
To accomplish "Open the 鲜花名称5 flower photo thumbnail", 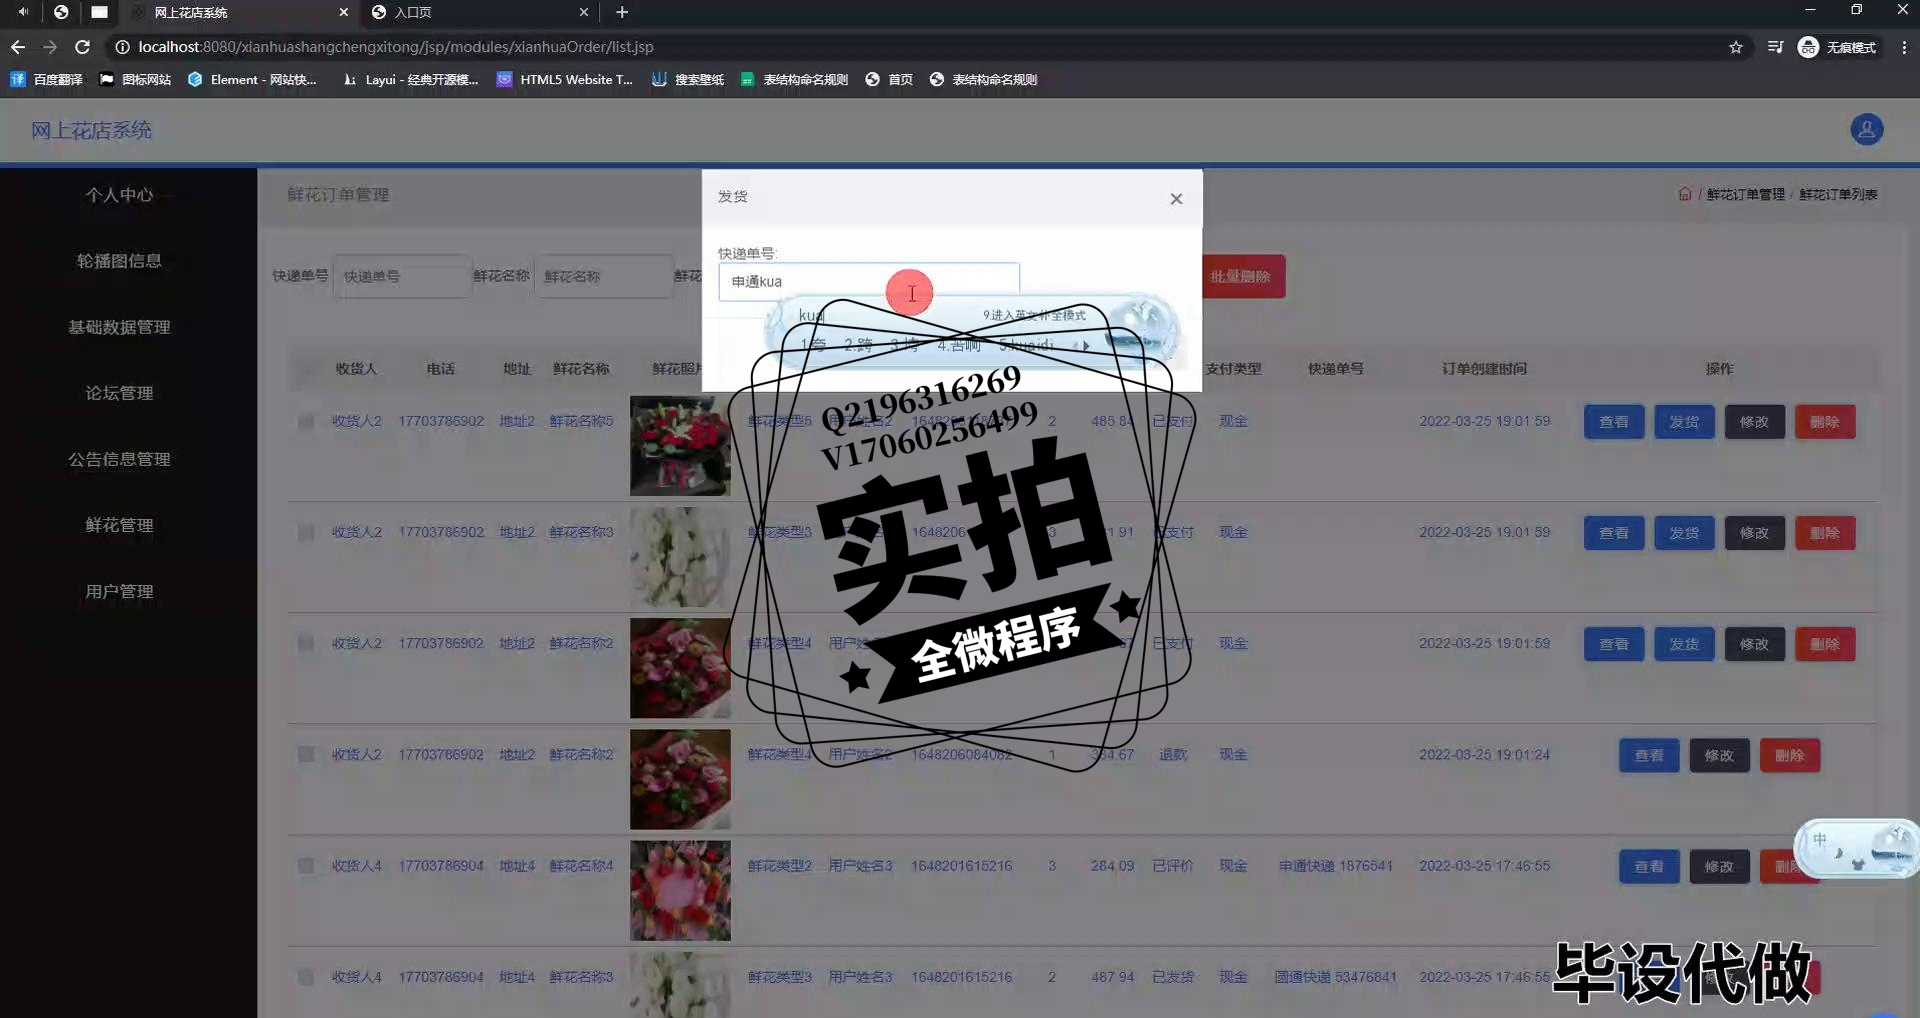I will pos(680,445).
